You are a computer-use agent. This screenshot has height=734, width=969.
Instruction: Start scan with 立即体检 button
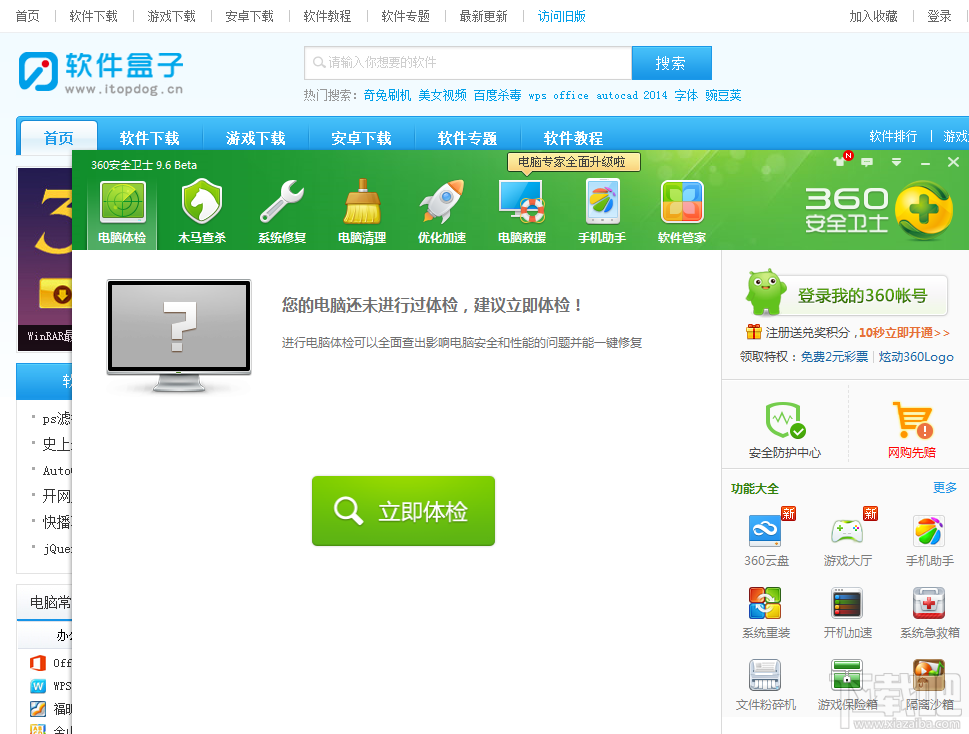[x=404, y=511]
